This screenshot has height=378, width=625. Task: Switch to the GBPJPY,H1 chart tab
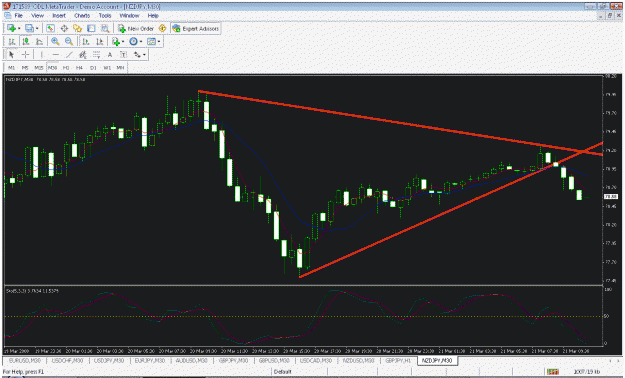[398, 361]
